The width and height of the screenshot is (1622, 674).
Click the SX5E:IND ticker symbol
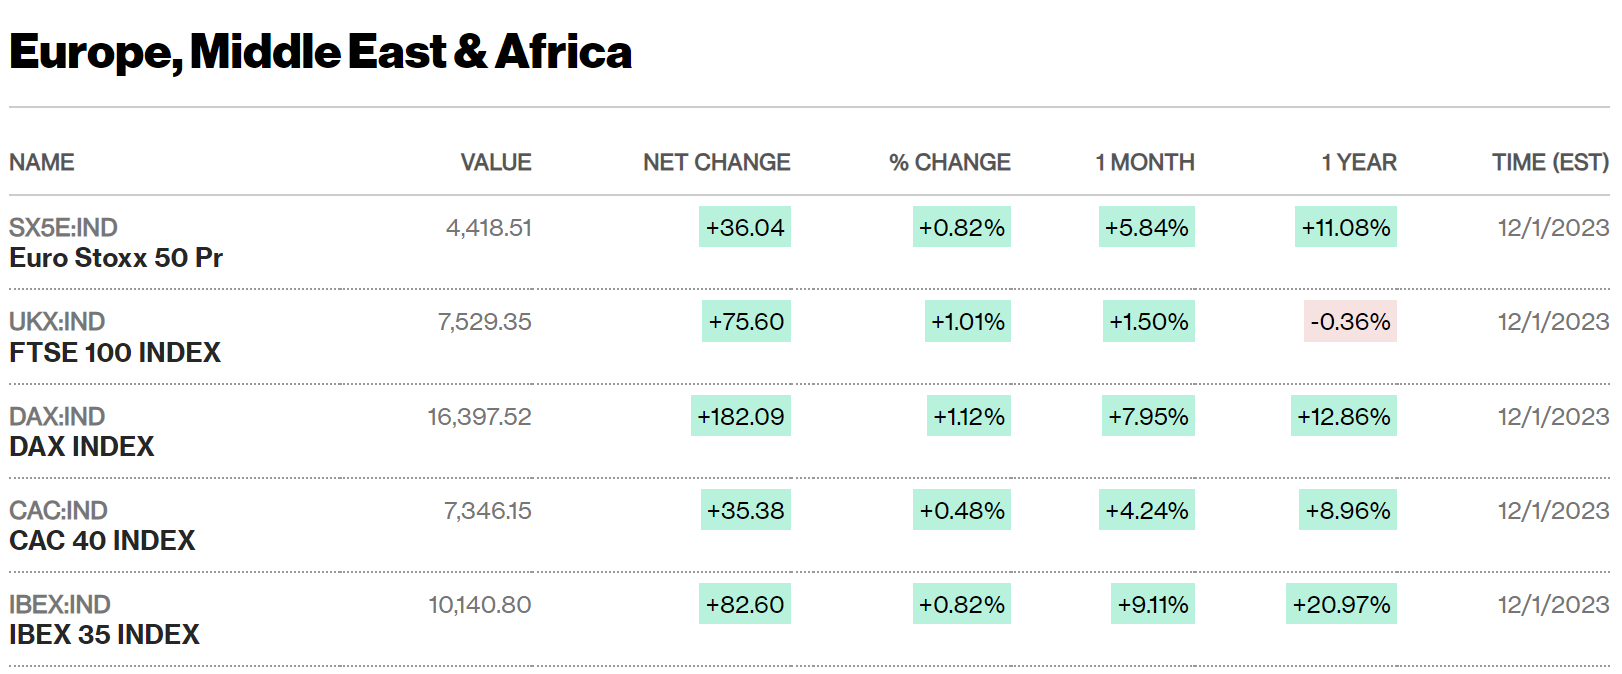[63, 228]
